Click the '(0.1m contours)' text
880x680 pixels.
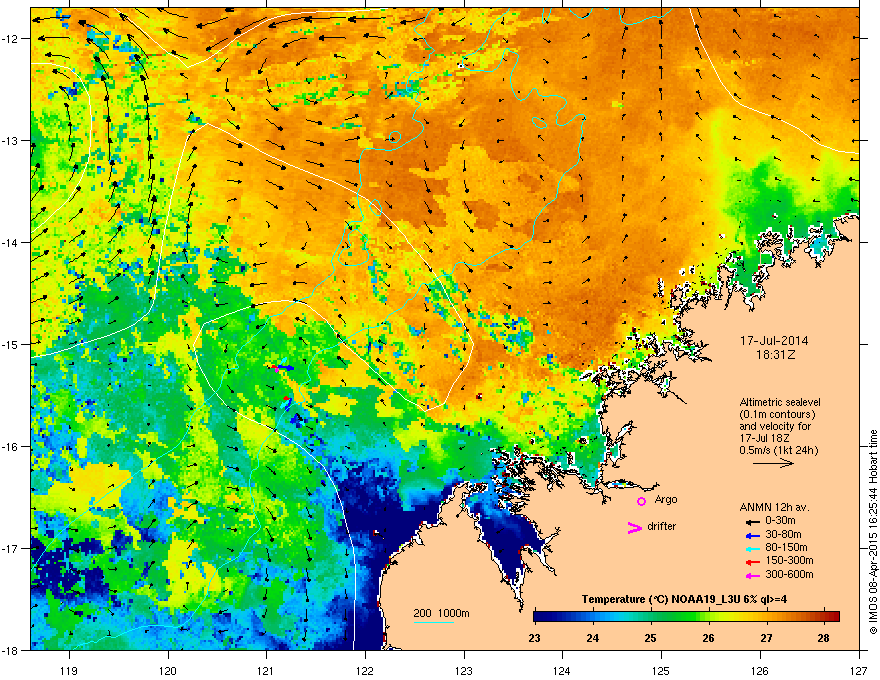[777, 414]
